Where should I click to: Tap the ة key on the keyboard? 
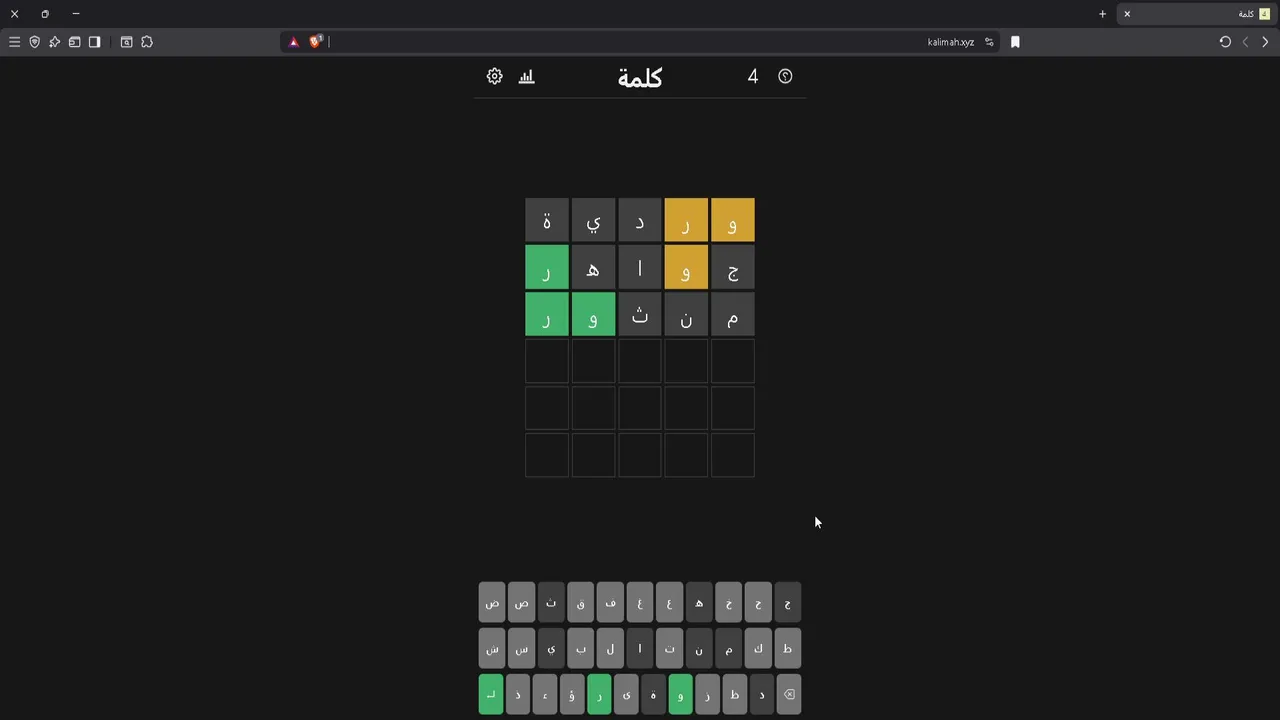[653, 694]
